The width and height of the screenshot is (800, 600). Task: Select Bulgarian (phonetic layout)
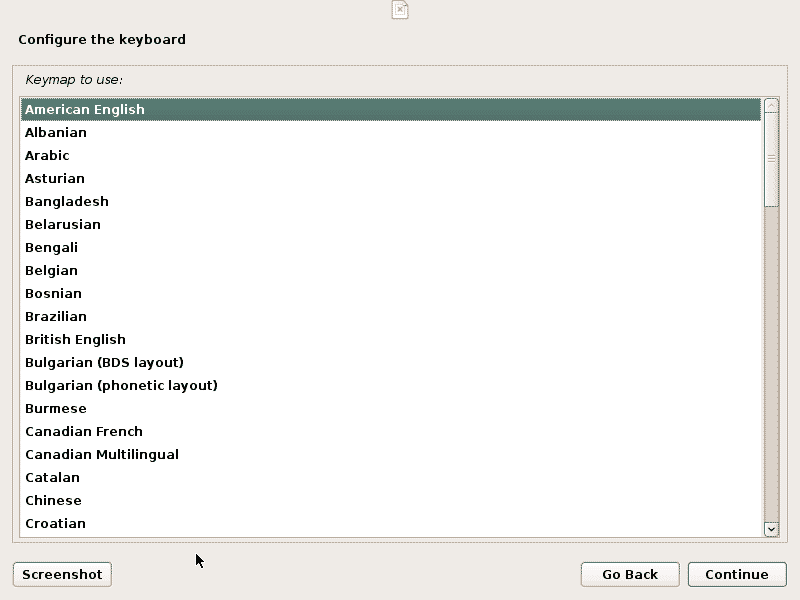pyautogui.click(x=121, y=386)
